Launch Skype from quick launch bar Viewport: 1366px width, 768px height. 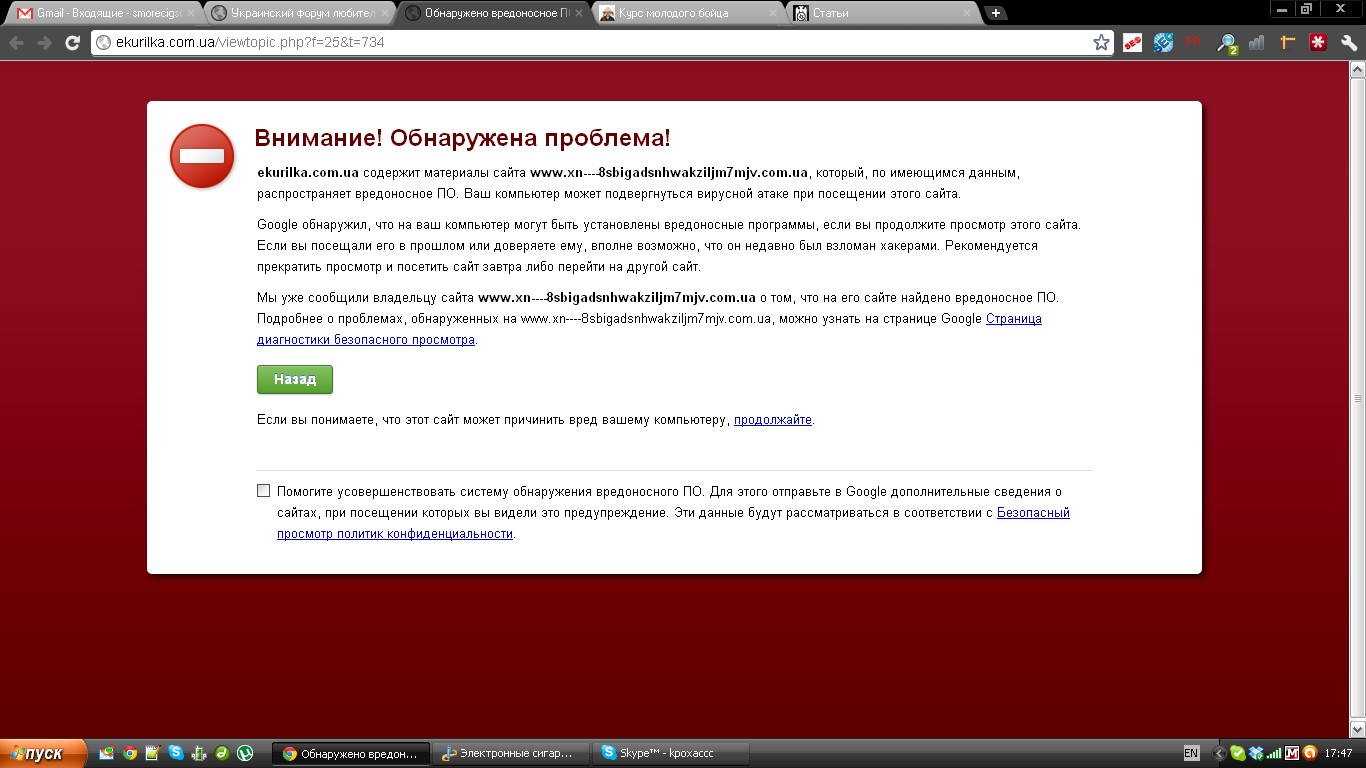point(176,753)
